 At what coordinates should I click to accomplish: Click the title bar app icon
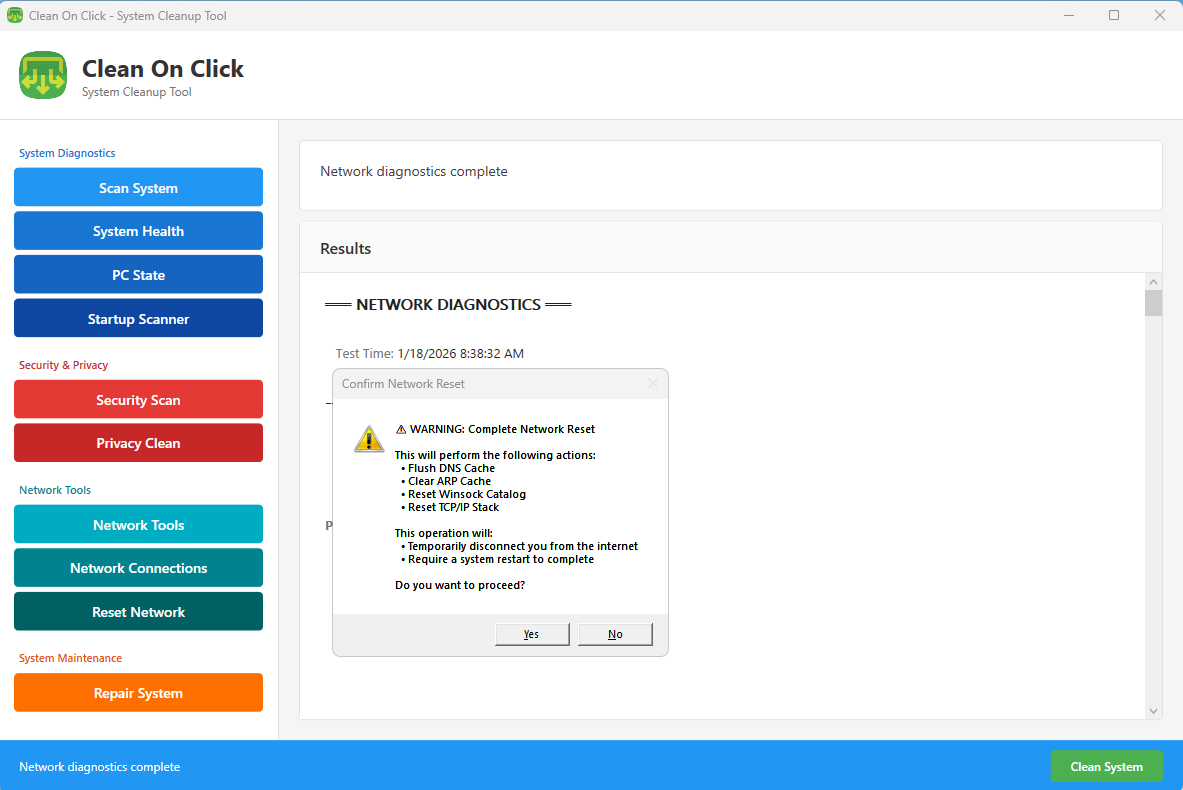tap(15, 15)
